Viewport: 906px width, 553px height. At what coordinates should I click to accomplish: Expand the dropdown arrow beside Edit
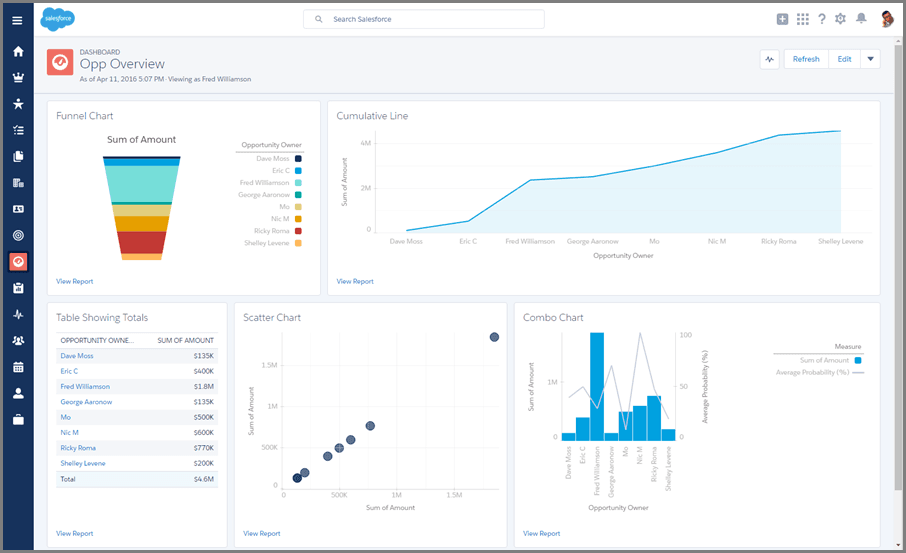(x=870, y=59)
